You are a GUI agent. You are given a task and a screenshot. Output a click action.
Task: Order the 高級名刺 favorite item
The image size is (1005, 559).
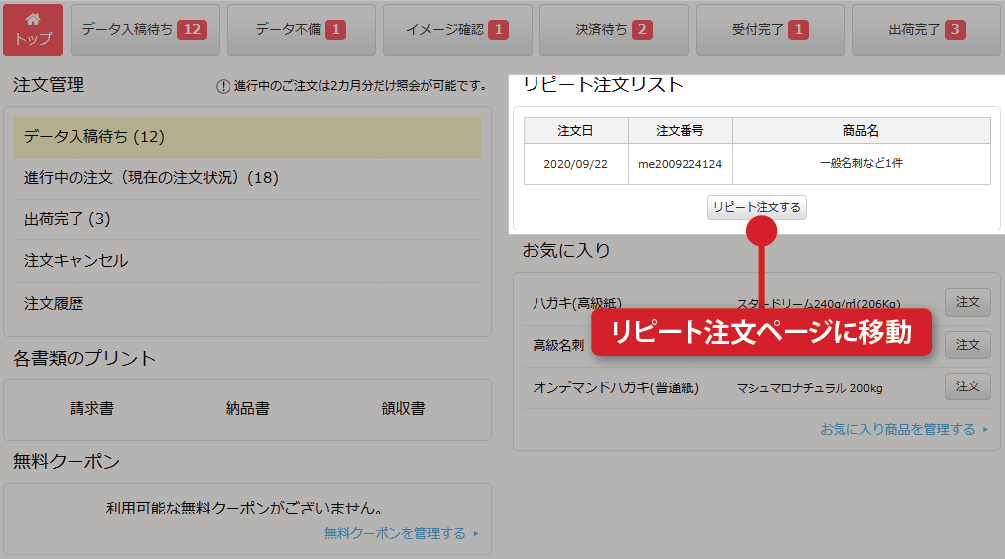pos(968,345)
